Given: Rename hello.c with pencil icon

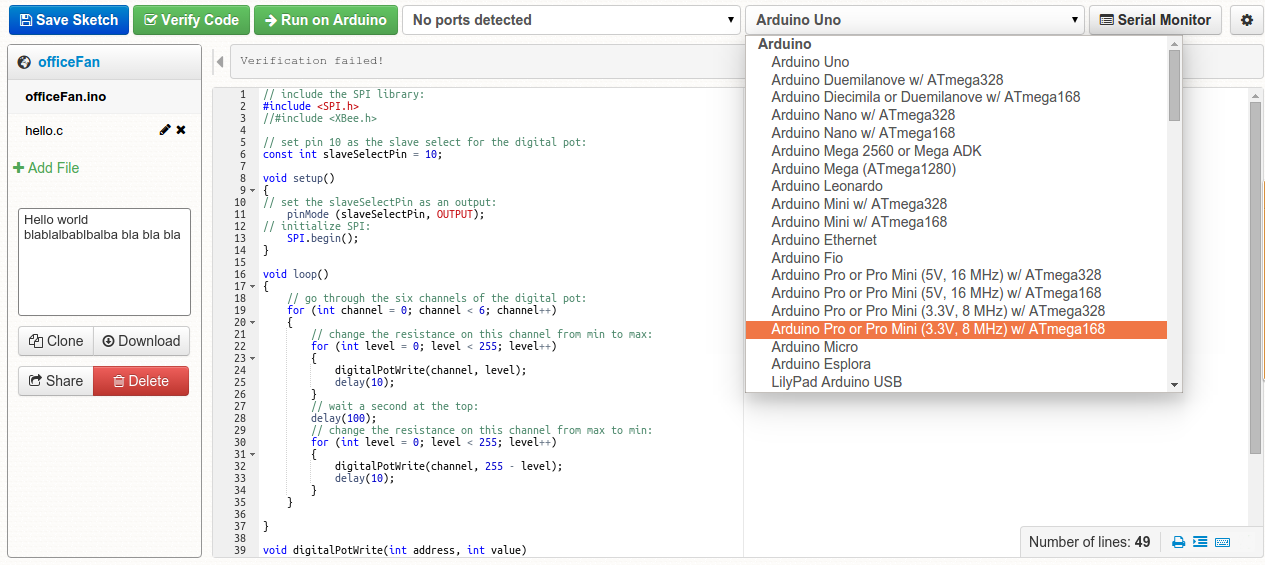Looking at the screenshot, I should click(165, 130).
